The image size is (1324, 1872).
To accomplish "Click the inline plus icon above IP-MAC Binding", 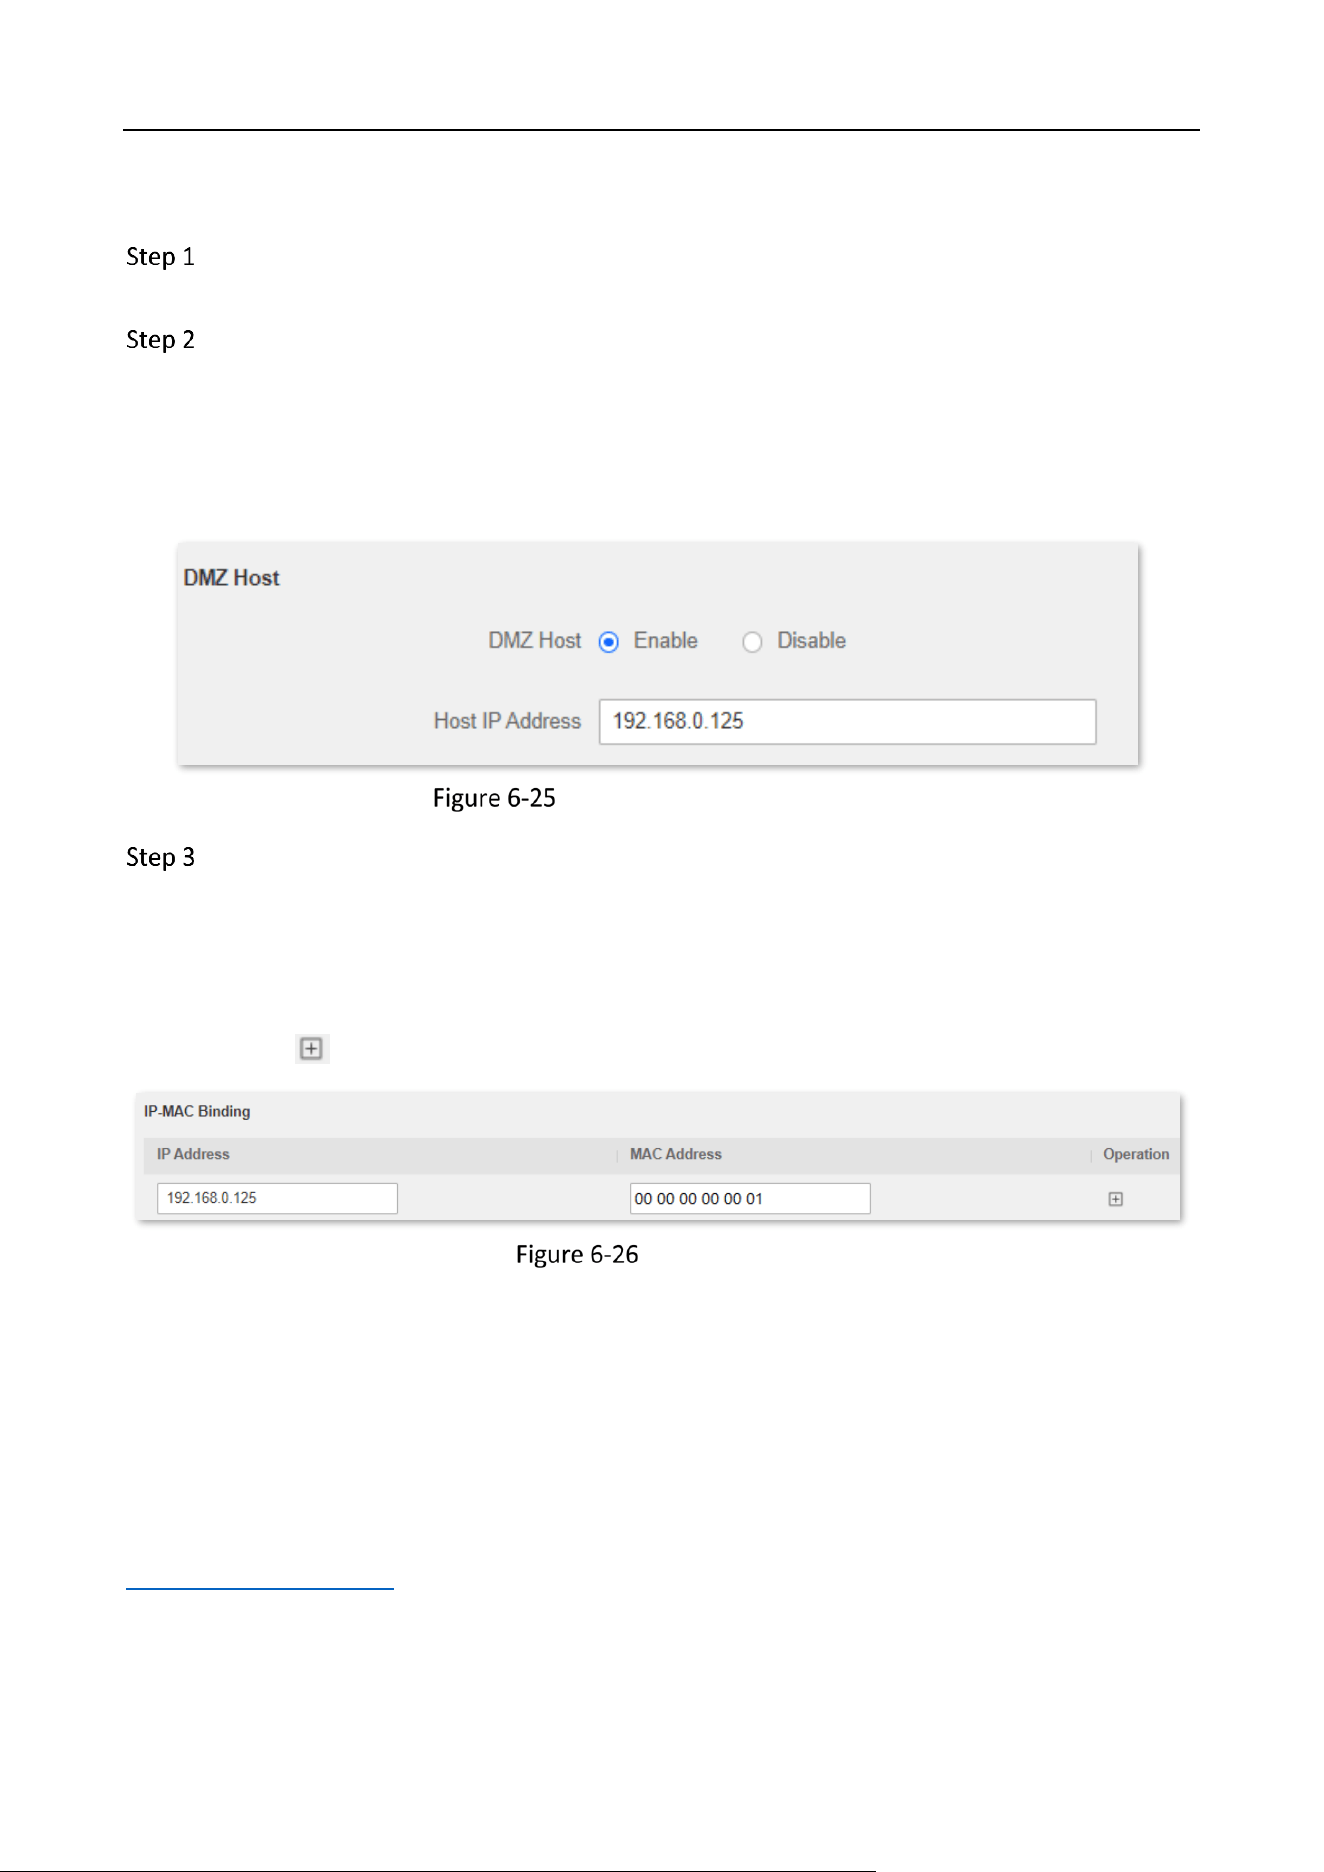I will 312,1049.
